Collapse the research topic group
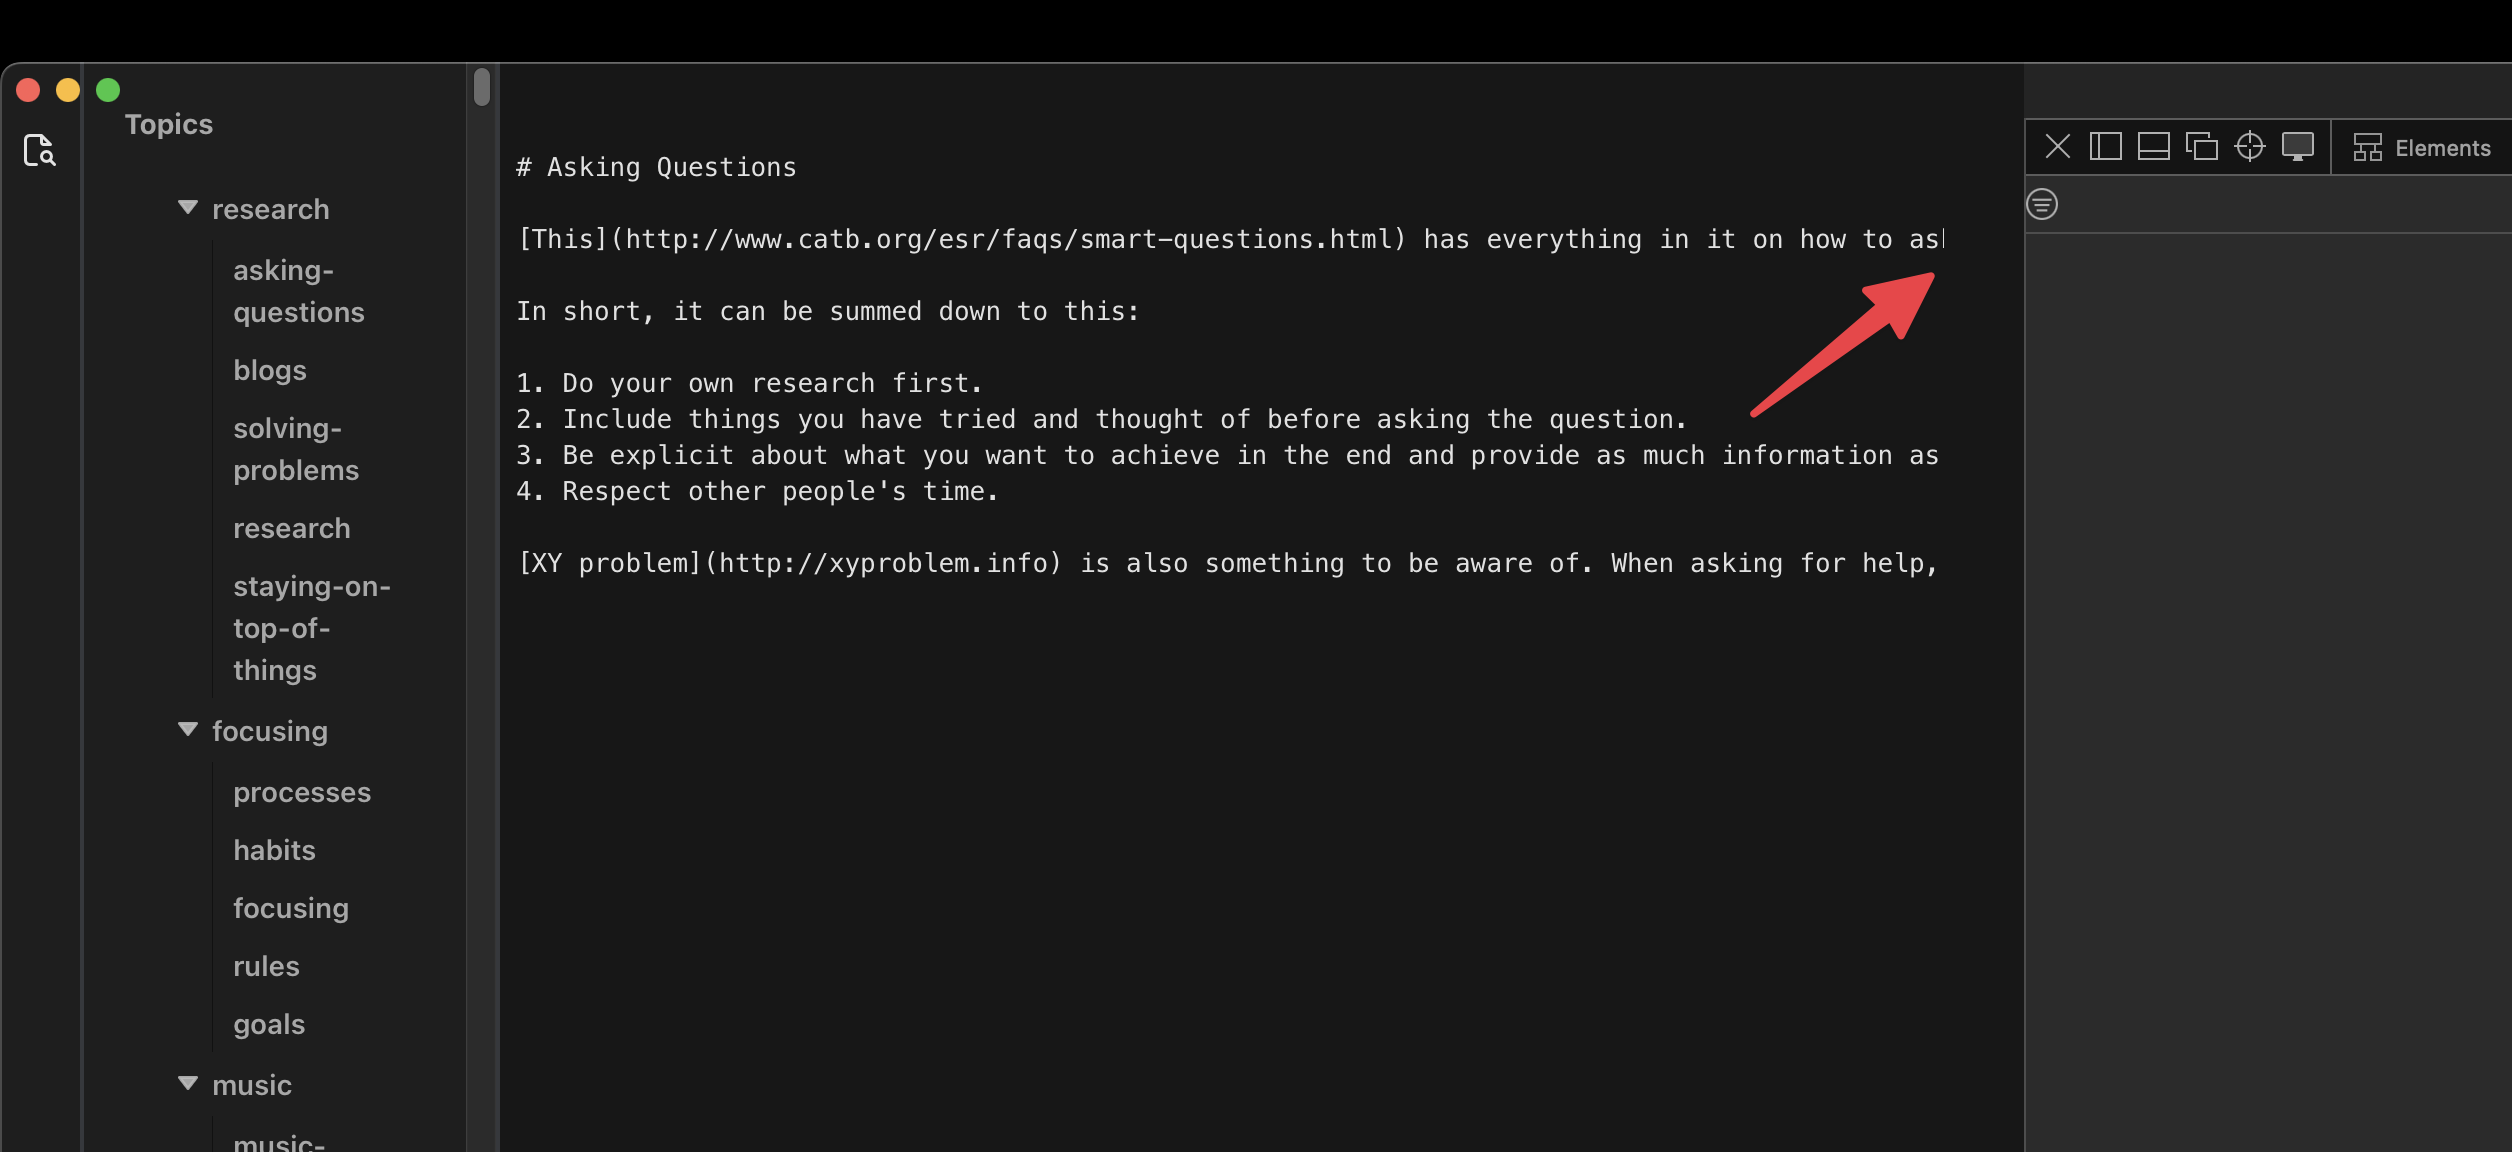The width and height of the screenshot is (2512, 1152). [187, 208]
